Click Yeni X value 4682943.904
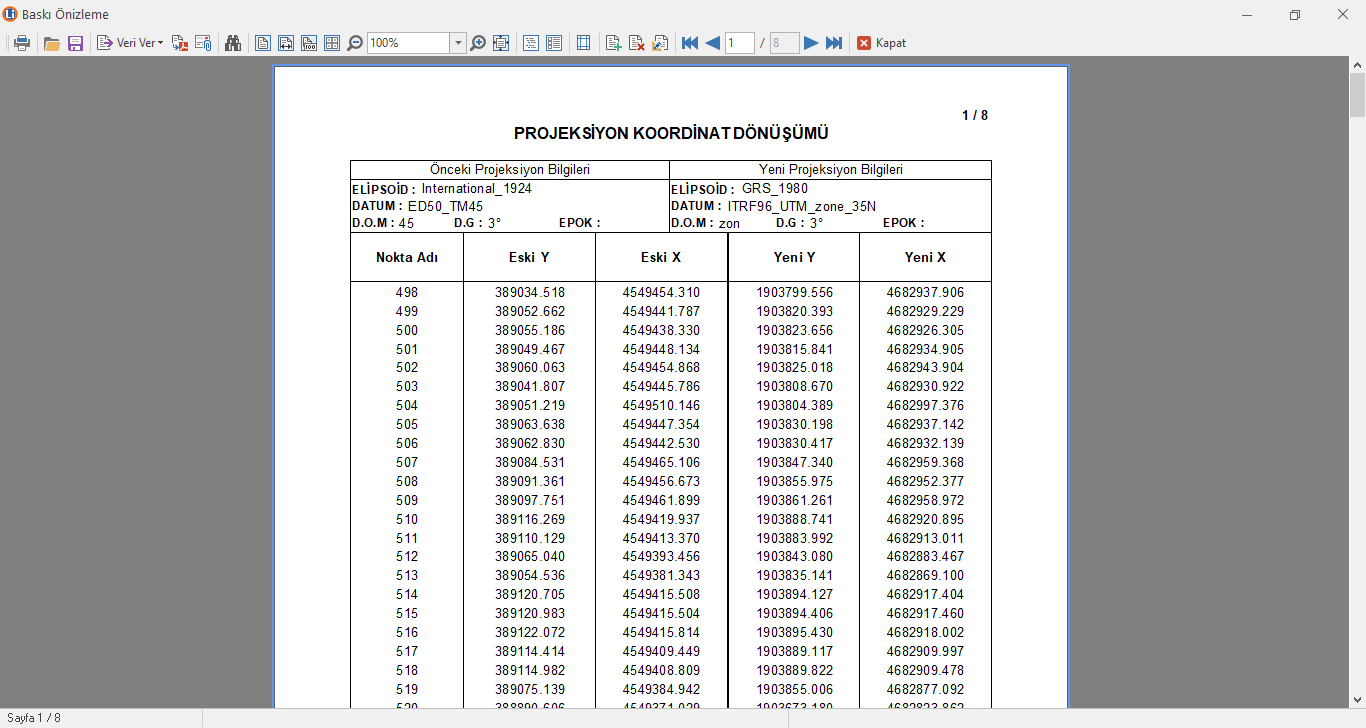The image size is (1366, 728). coord(925,367)
